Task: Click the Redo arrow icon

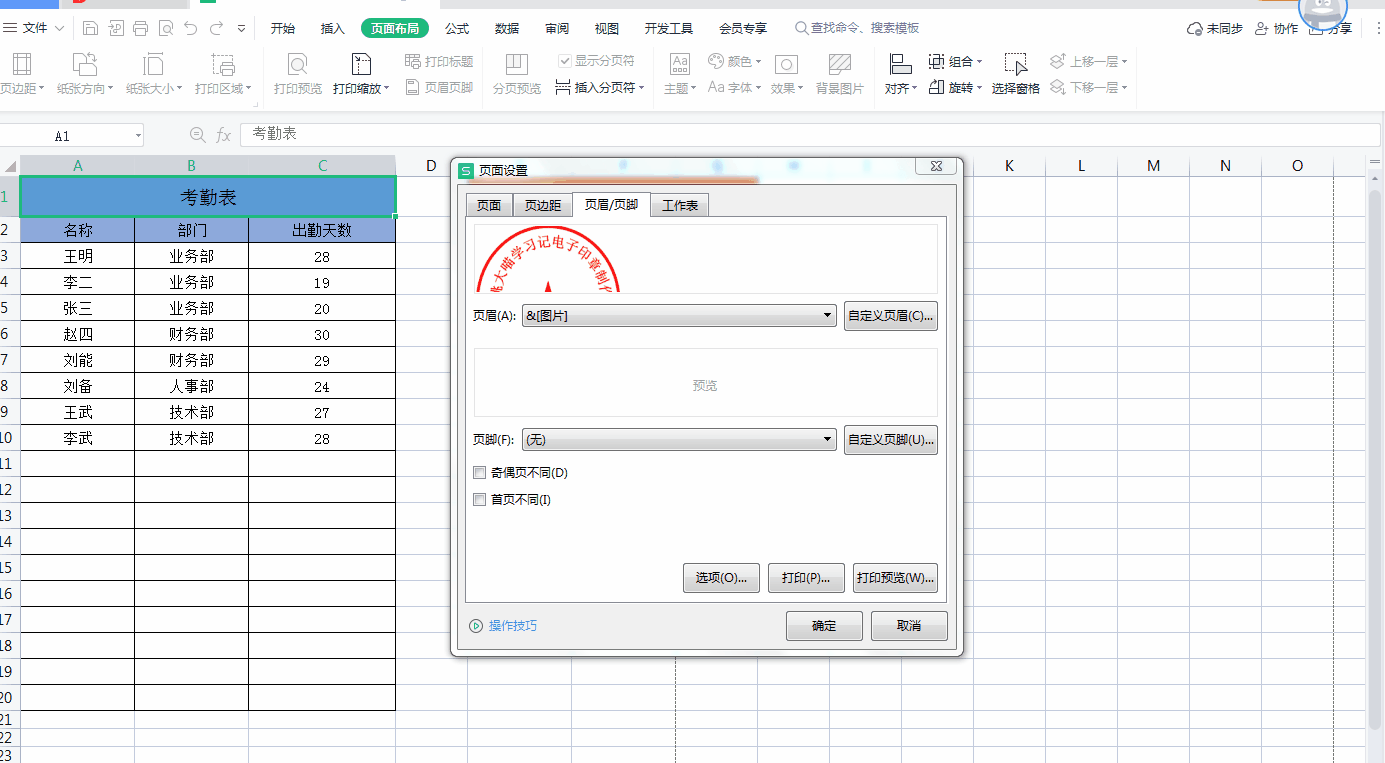Action: point(216,28)
